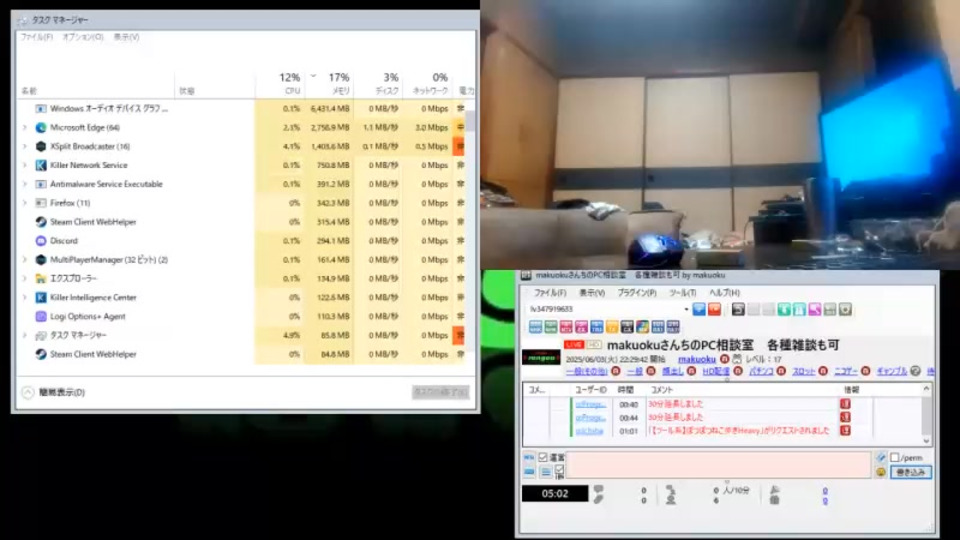Click the red info icon on the 01:01 comment
960x540 pixels.
(846, 430)
